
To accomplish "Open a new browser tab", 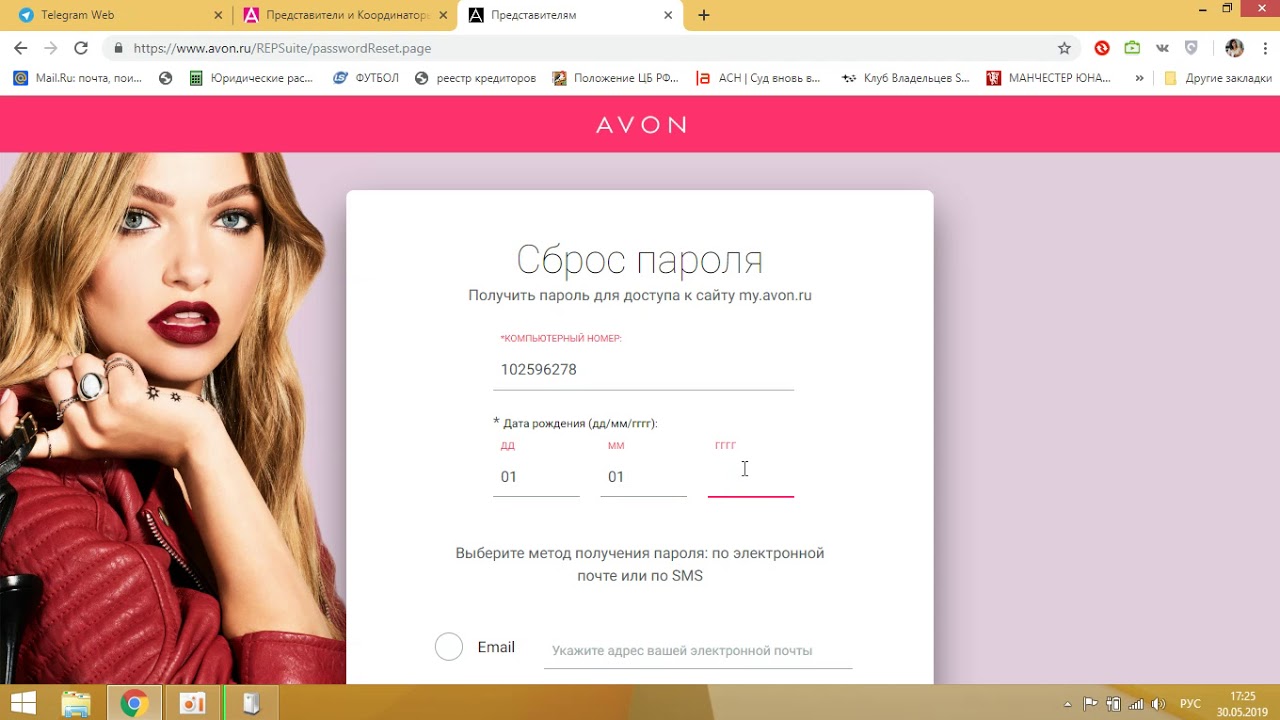I will (704, 15).
